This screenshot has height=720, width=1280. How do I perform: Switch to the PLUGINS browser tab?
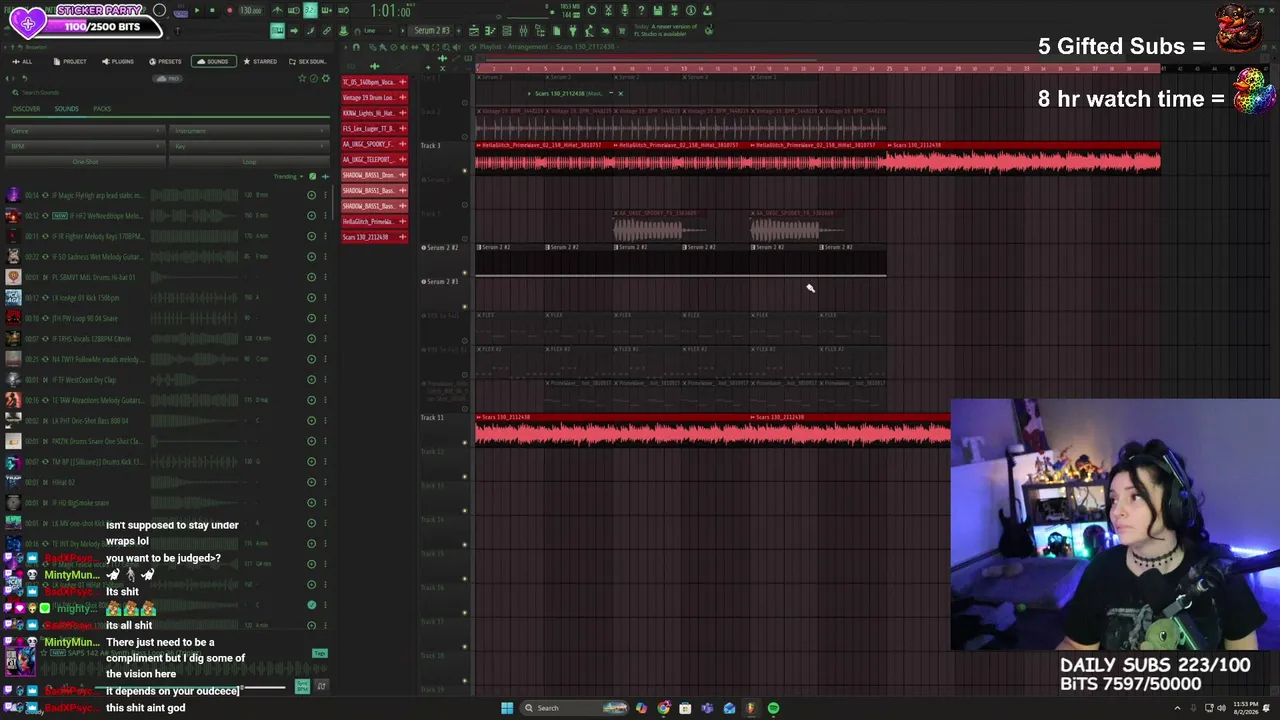(118, 62)
